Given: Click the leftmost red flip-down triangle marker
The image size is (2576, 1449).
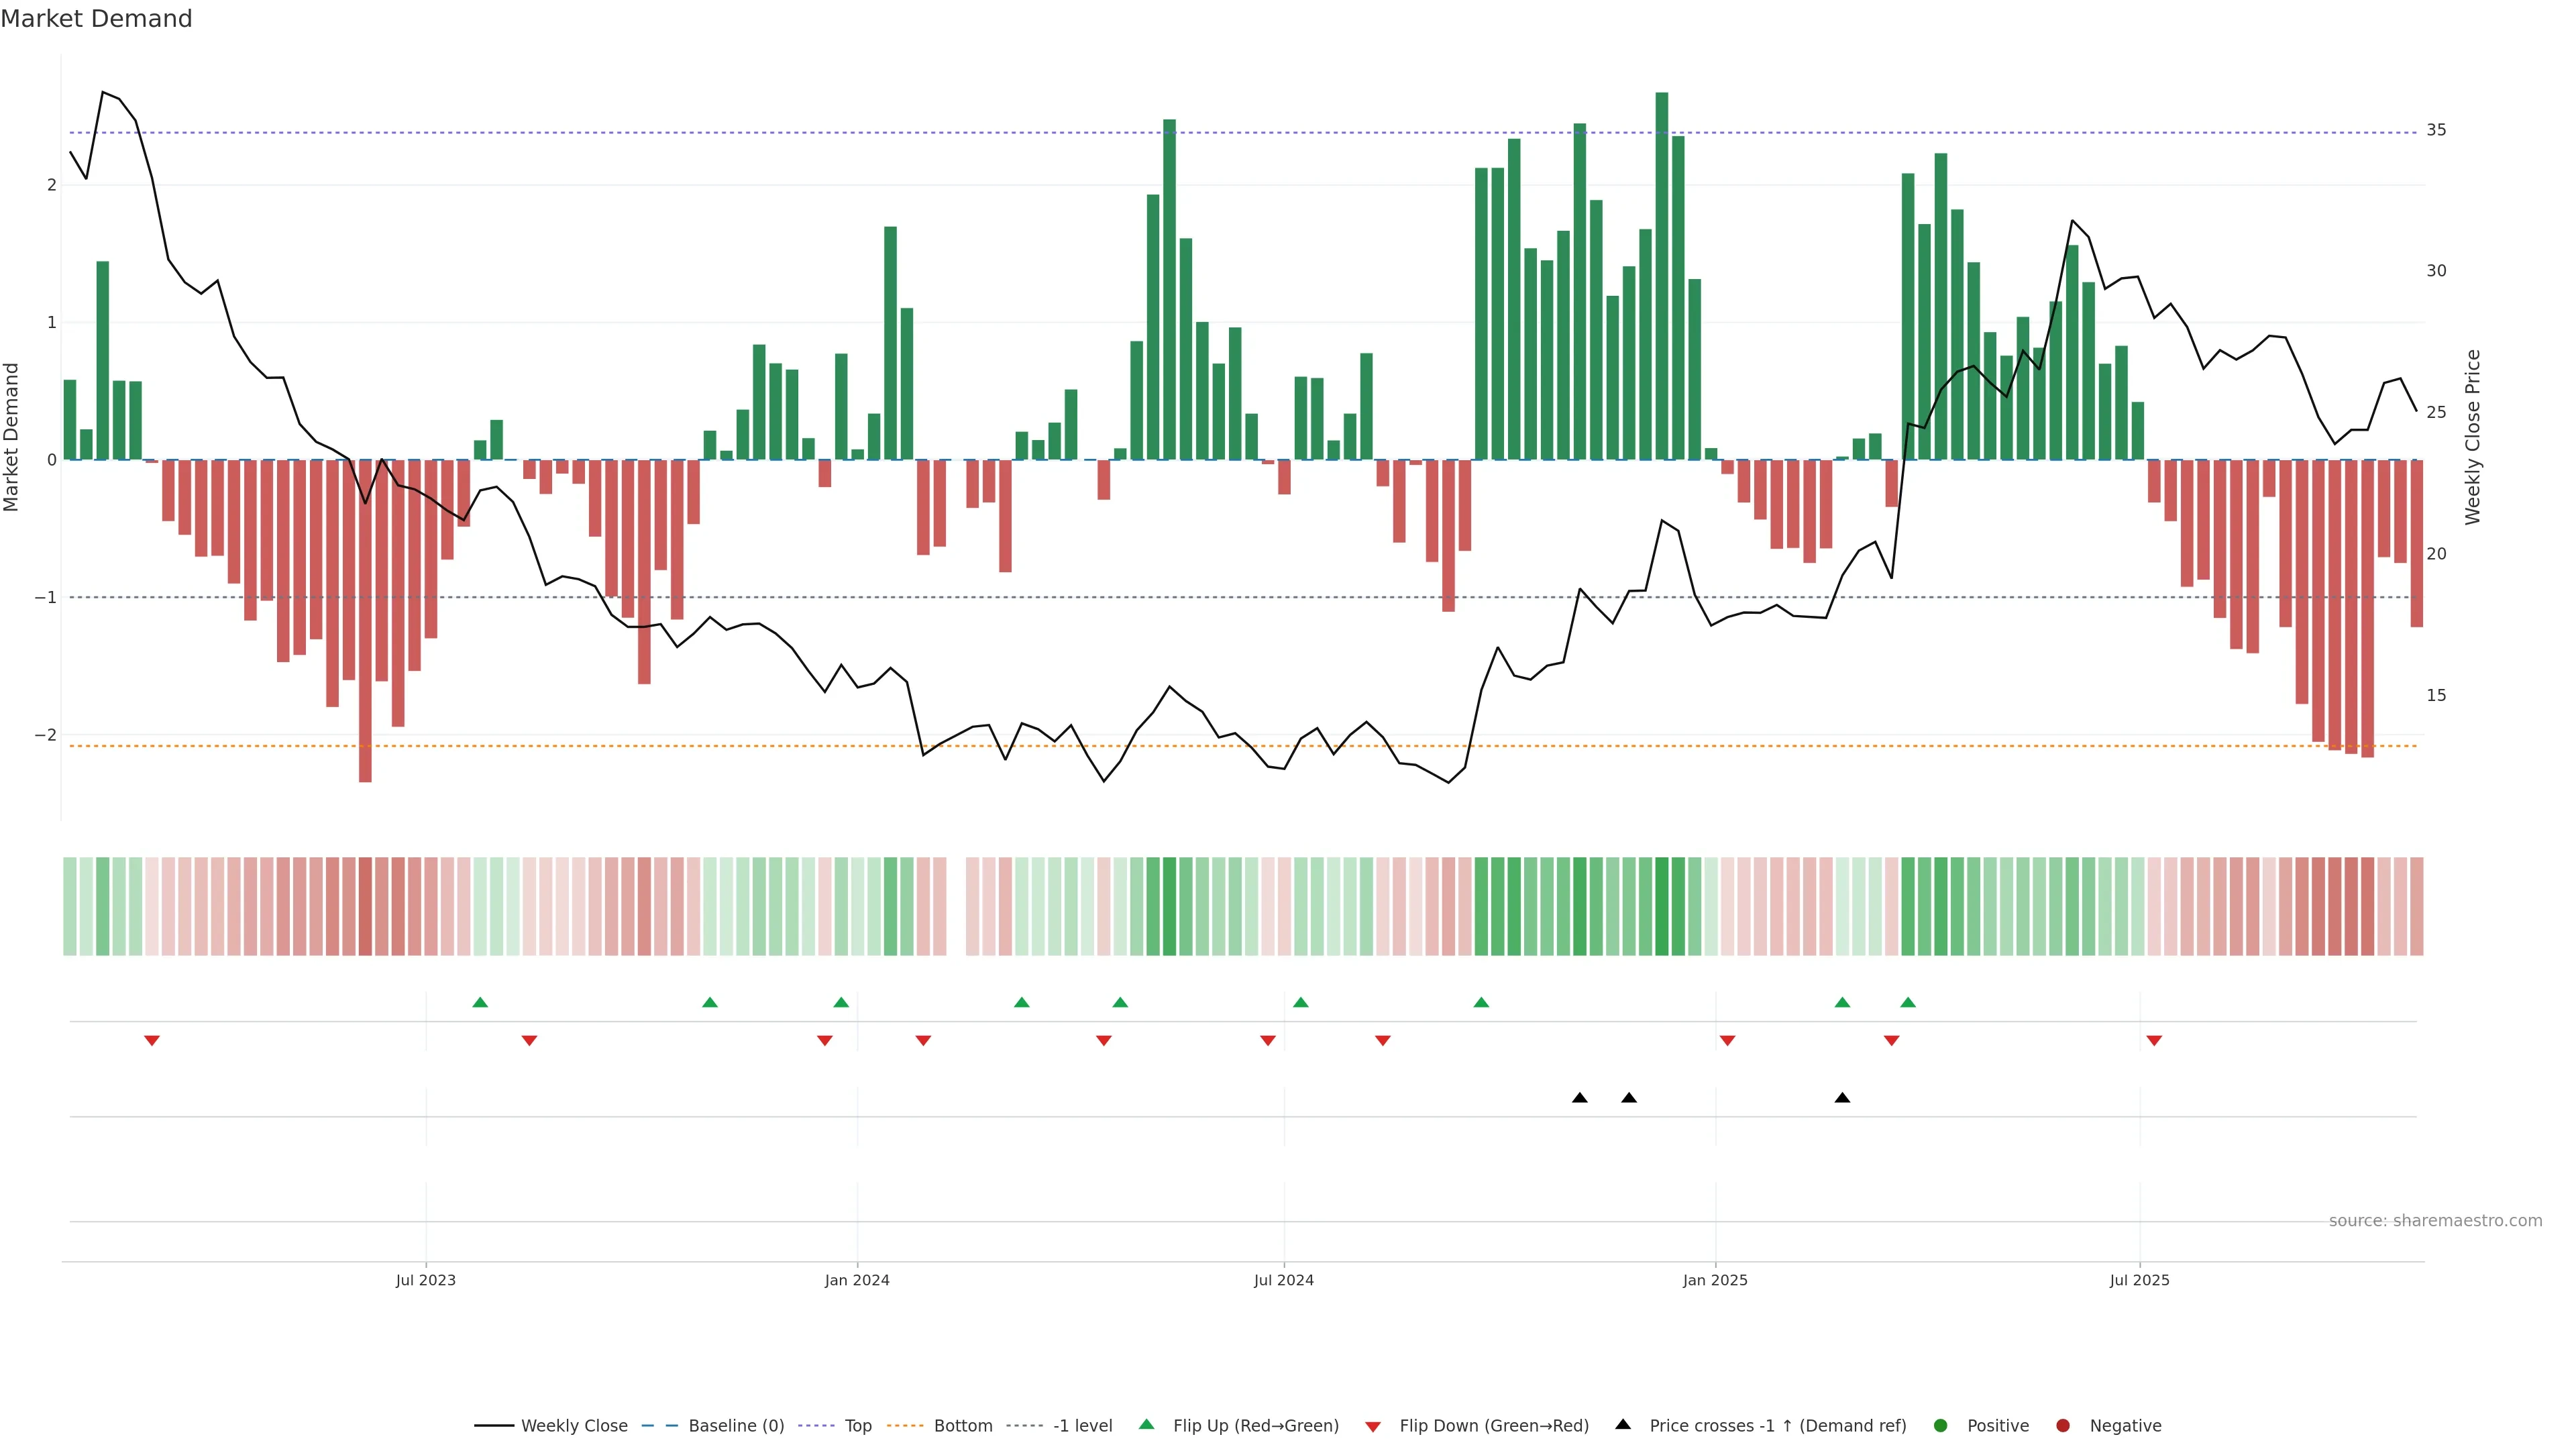Looking at the screenshot, I should (152, 1041).
